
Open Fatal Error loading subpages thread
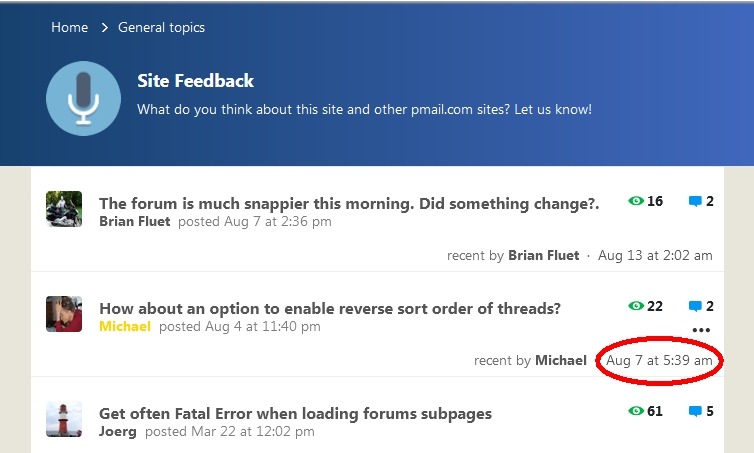click(x=295, y=413)
